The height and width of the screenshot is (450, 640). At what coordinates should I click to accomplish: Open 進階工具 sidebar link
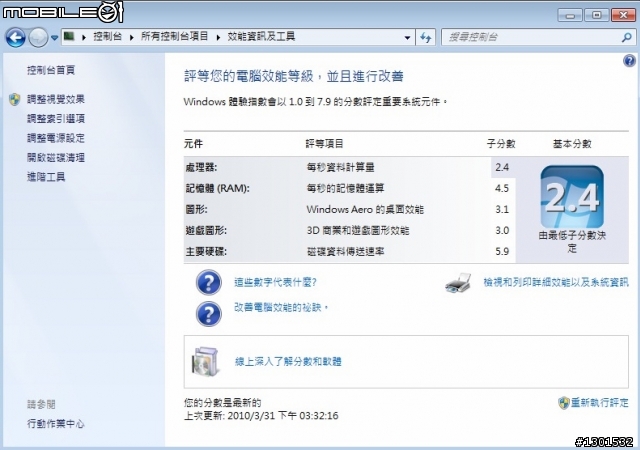coord(46,177)
